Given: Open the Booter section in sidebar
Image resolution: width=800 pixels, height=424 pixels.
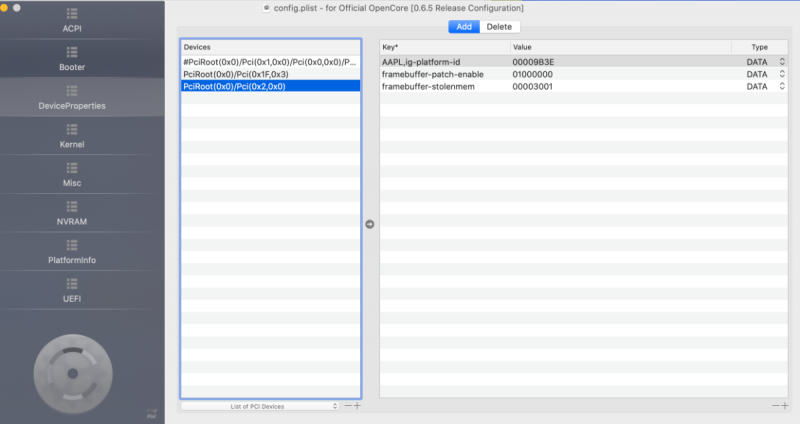Looking at the screenshot, I should pyautogui.click(x=72, y=59).
